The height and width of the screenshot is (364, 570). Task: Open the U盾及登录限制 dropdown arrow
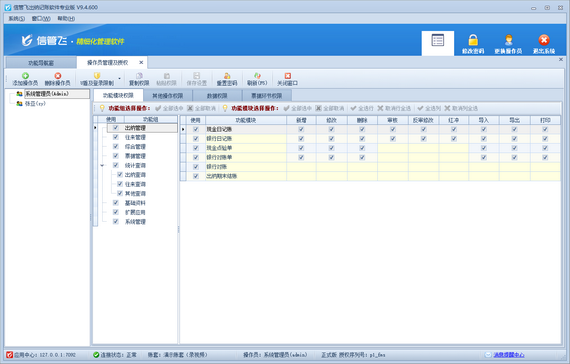click(119, 79)
